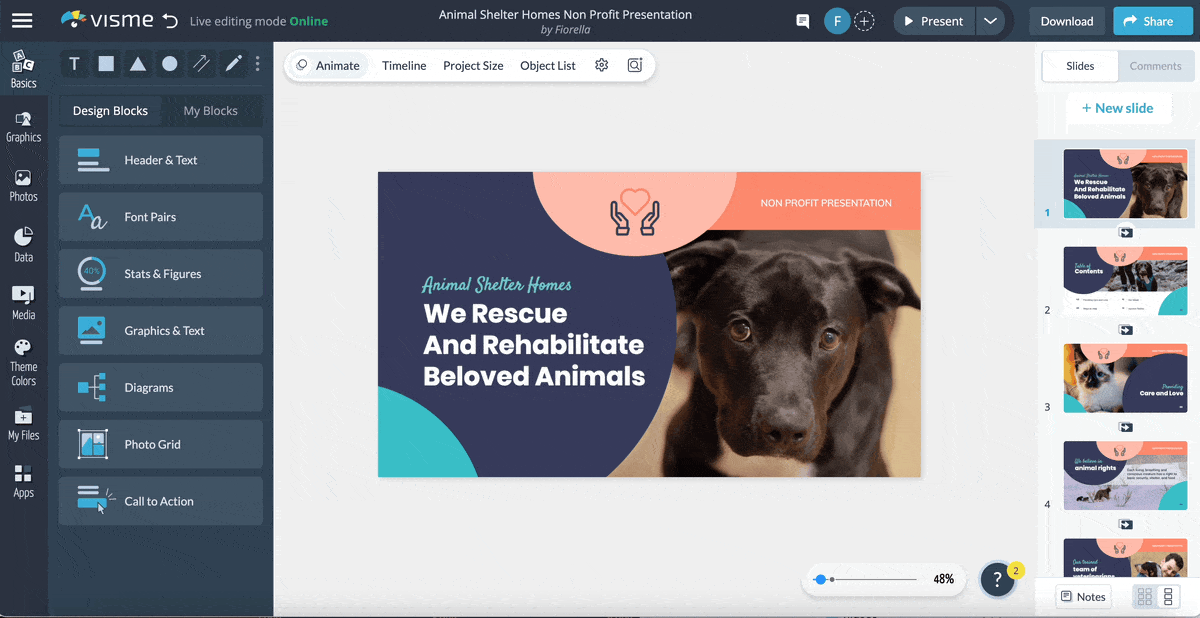Switch to the Timeline tab

403,65
